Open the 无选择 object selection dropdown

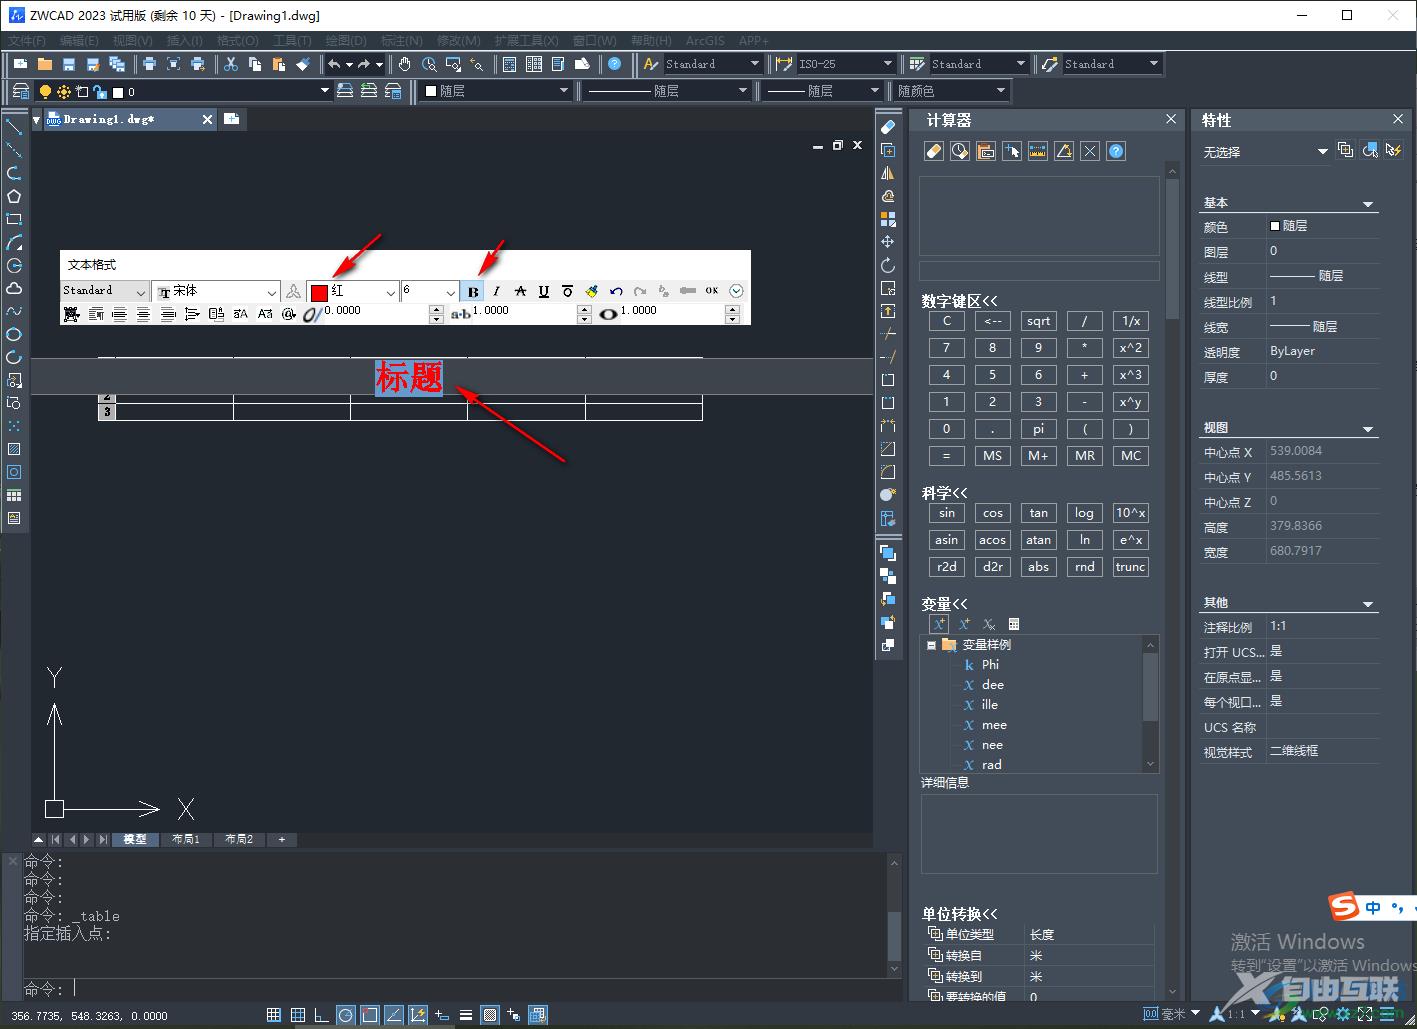pos(1322,151)
